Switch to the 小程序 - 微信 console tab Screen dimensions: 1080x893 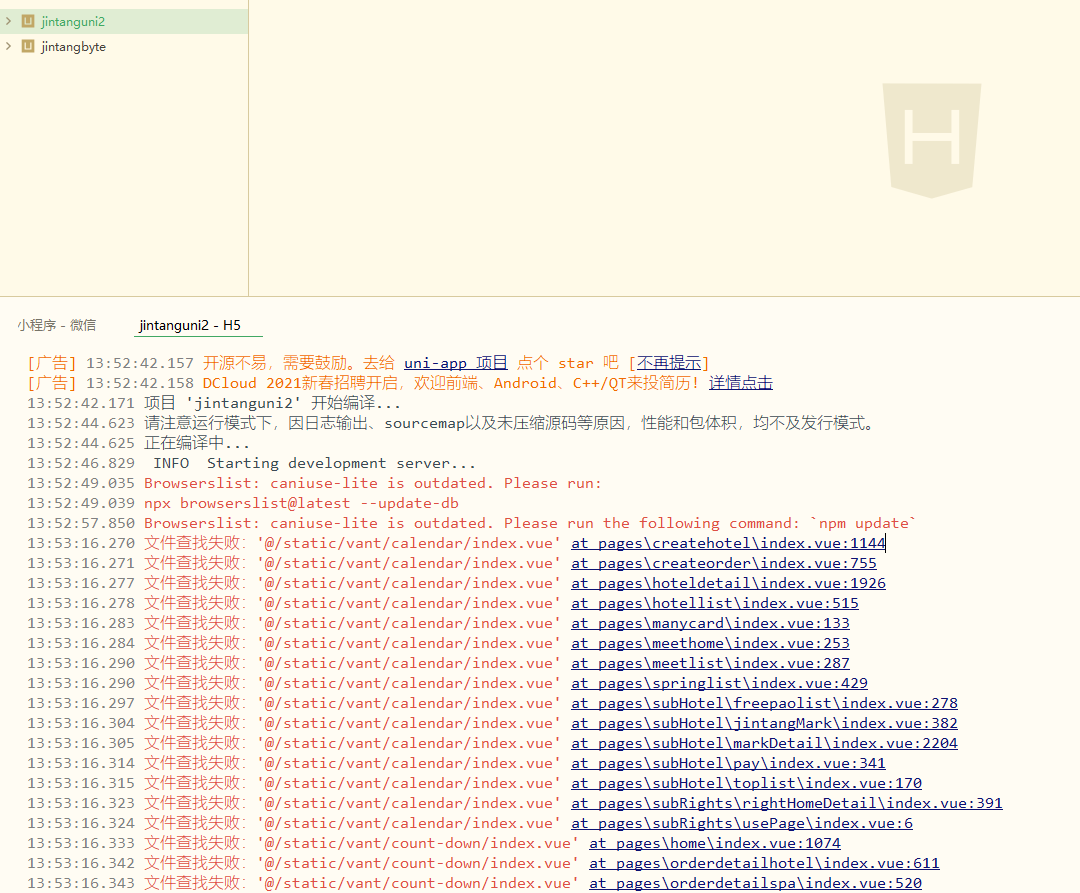tap(56, 325)
